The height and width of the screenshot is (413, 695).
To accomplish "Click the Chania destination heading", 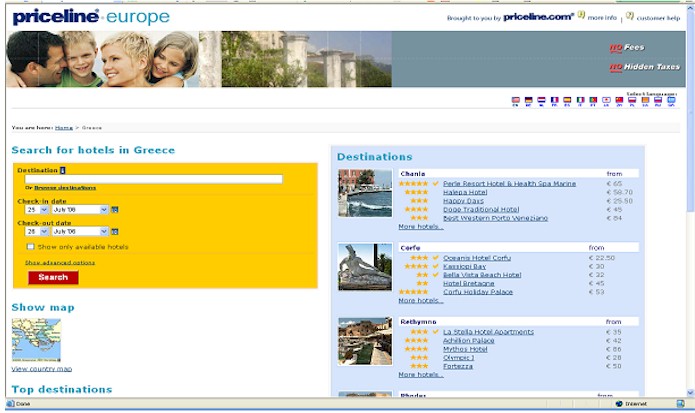I will click(x=413, y=174).
